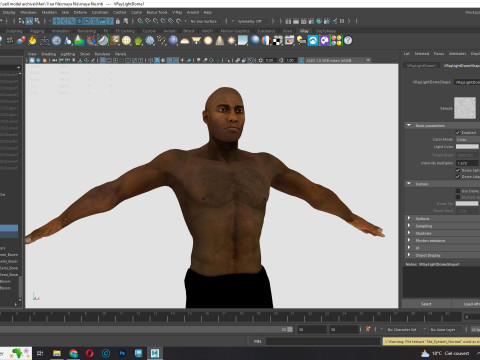Click the Light Color swatch
This screenshot has height=360, width=480.
coord(467,146)
